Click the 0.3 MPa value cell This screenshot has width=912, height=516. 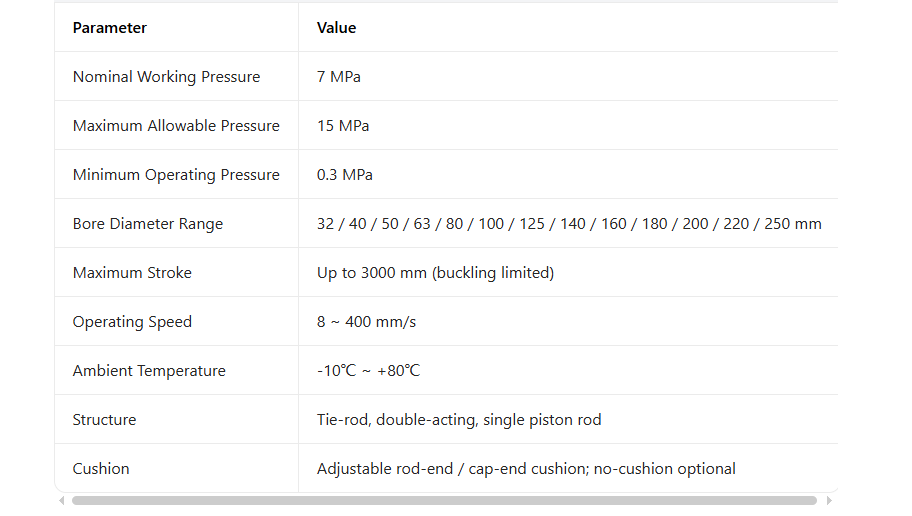click(x=345, y=175)
